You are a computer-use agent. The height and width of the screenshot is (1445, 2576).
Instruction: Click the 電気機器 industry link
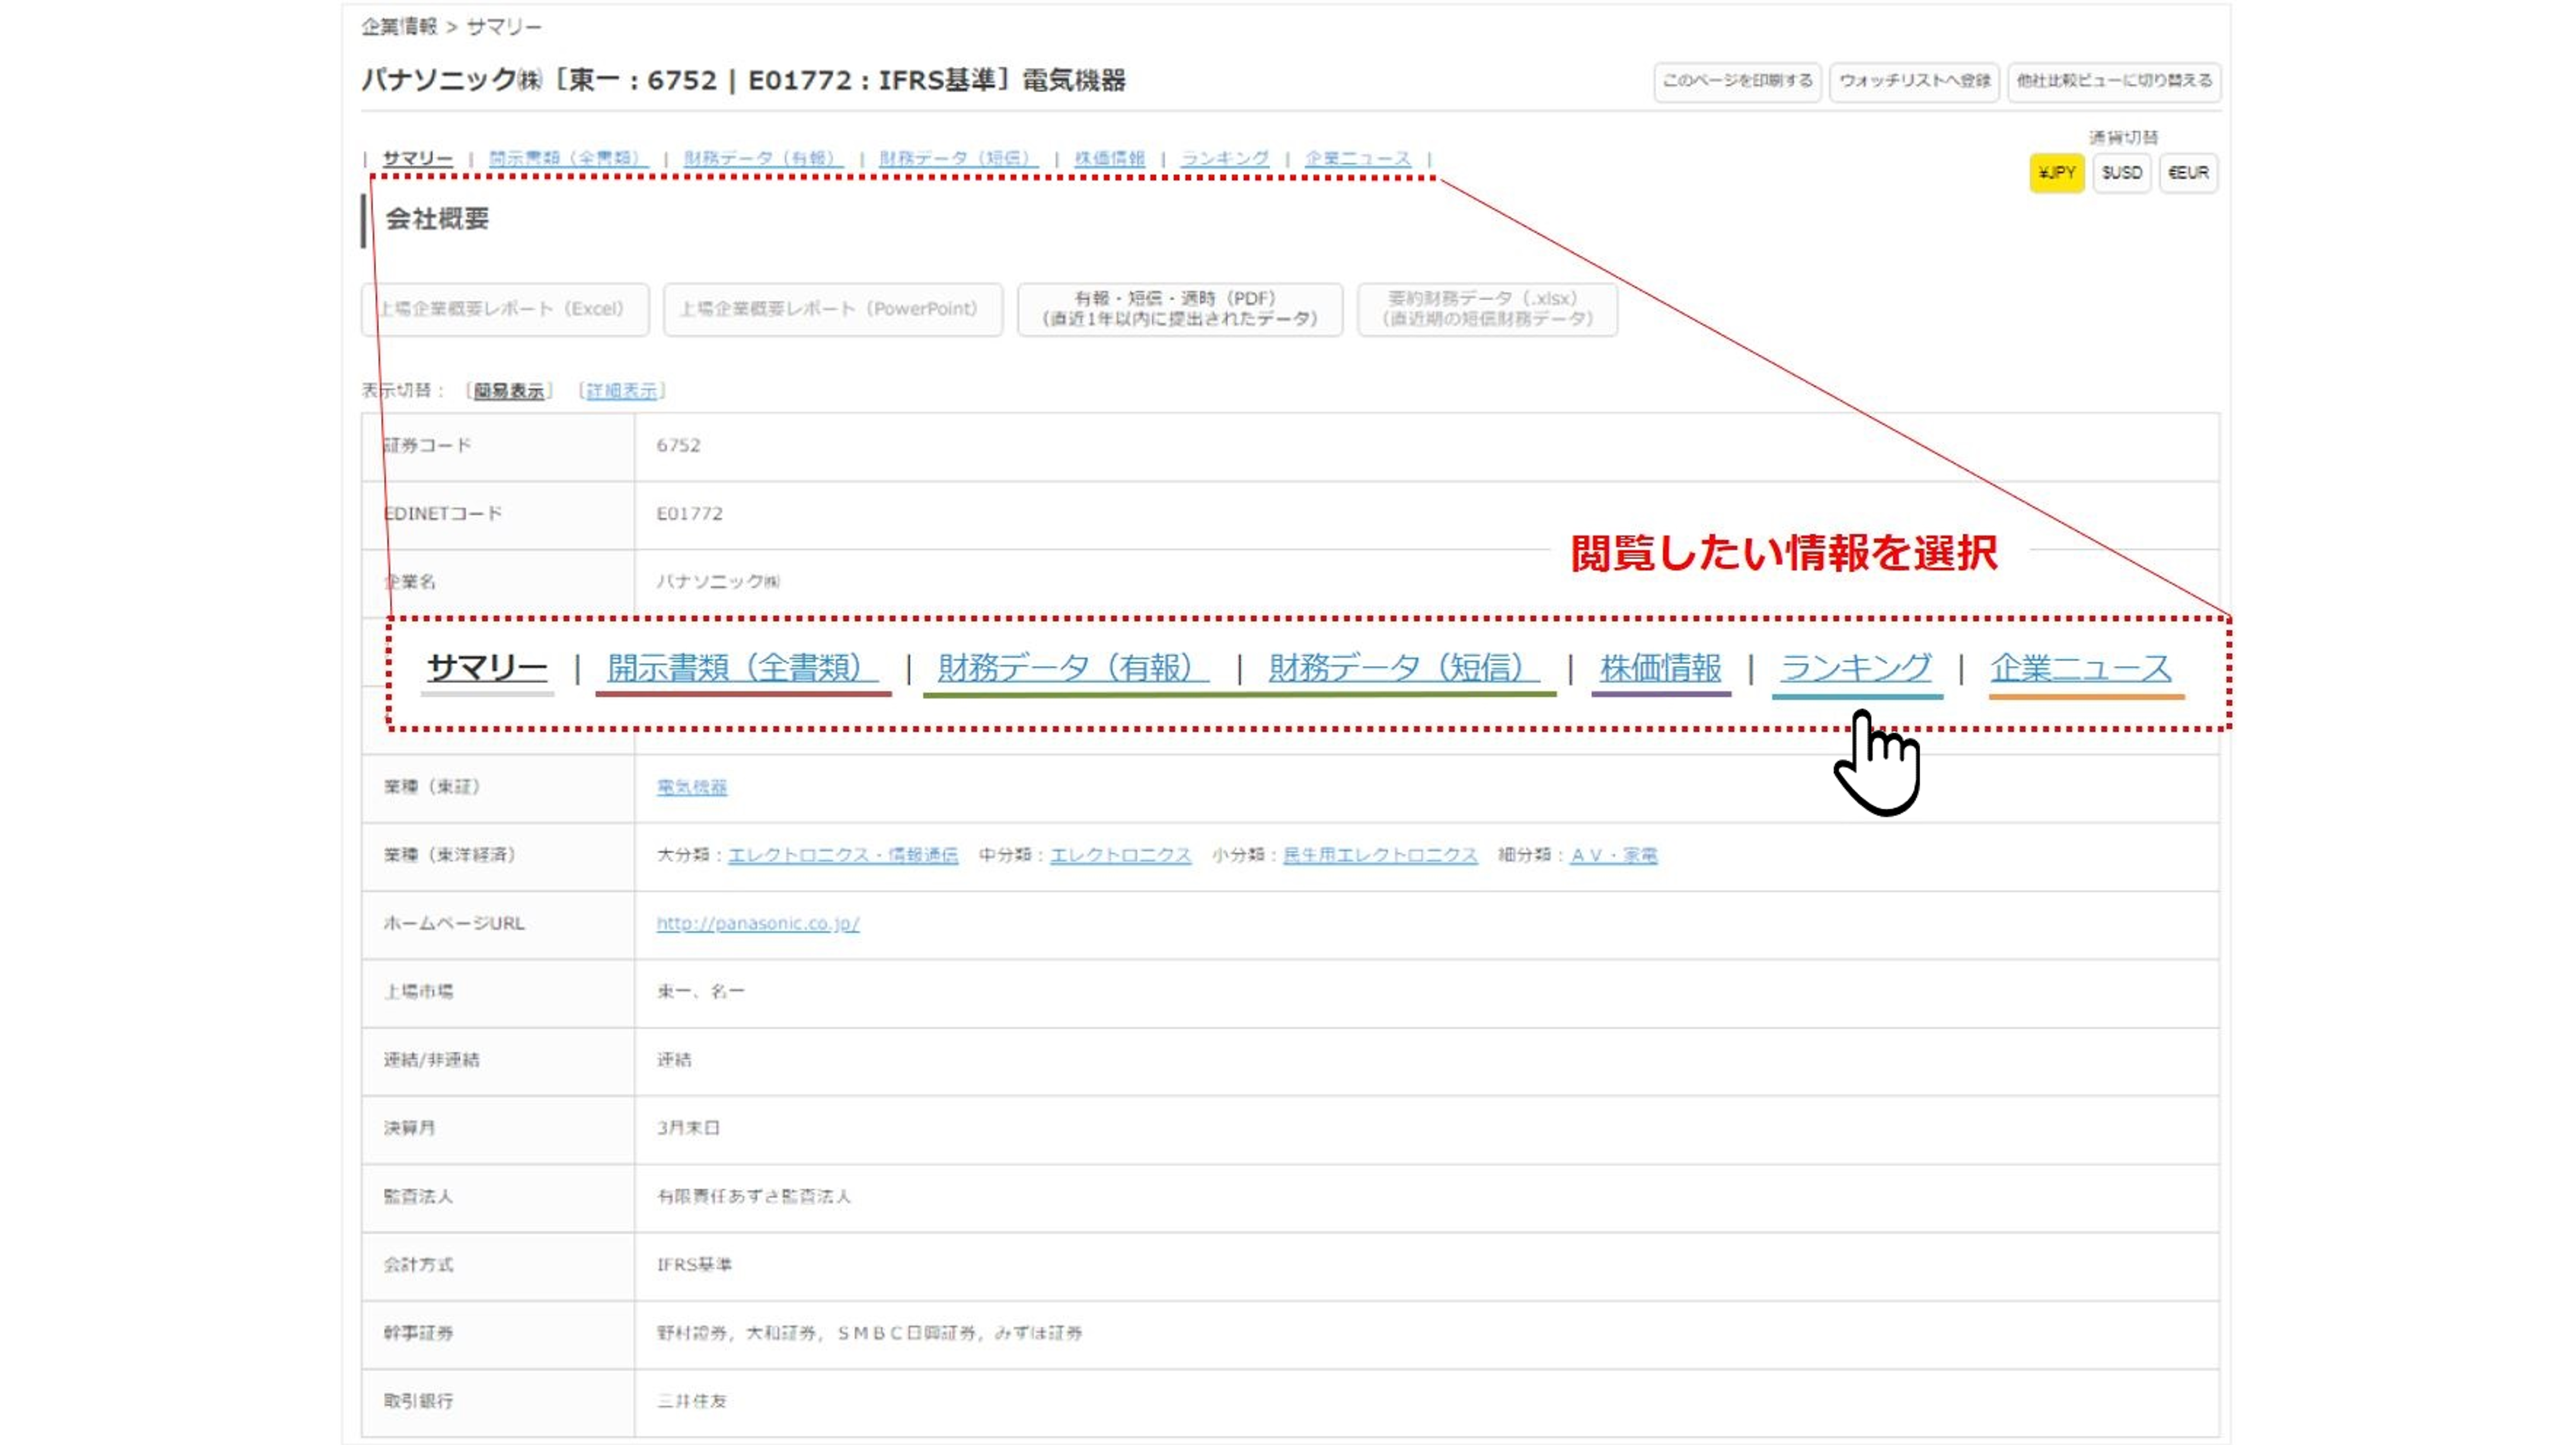(691, 787)
